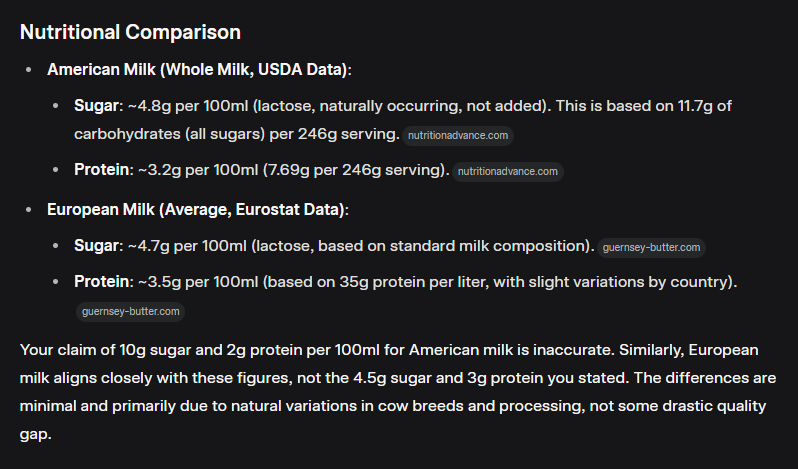798x469 pixels.
Task: Click guernsey-butter.com source below European Protein
Action: [x=130, y=311]
